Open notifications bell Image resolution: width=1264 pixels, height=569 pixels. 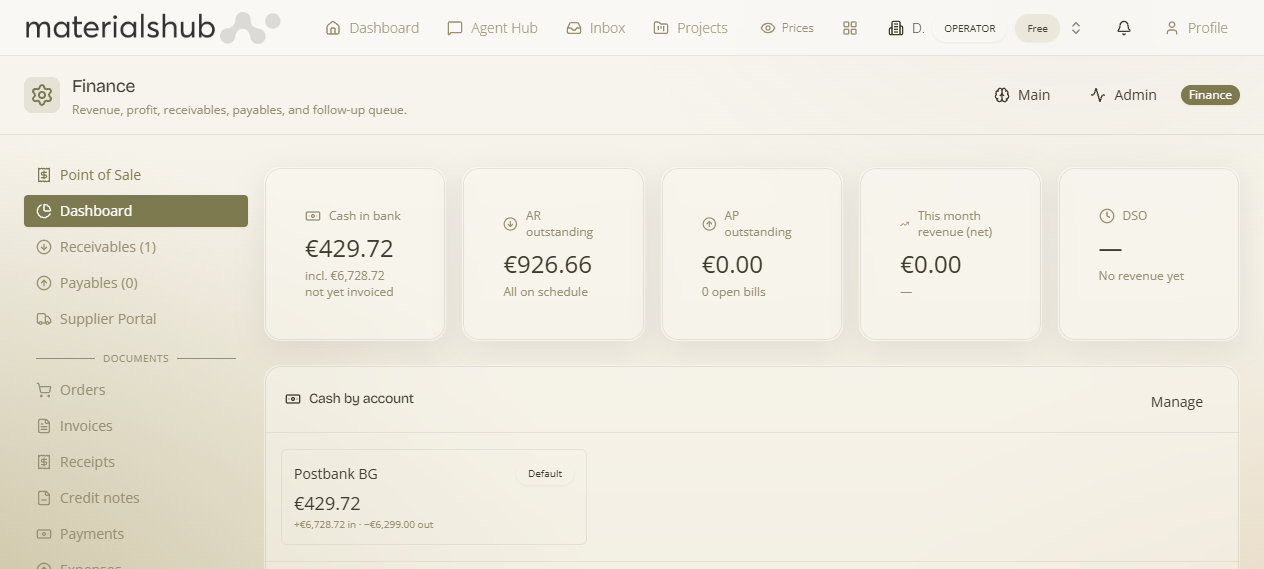click(1124, 28)
